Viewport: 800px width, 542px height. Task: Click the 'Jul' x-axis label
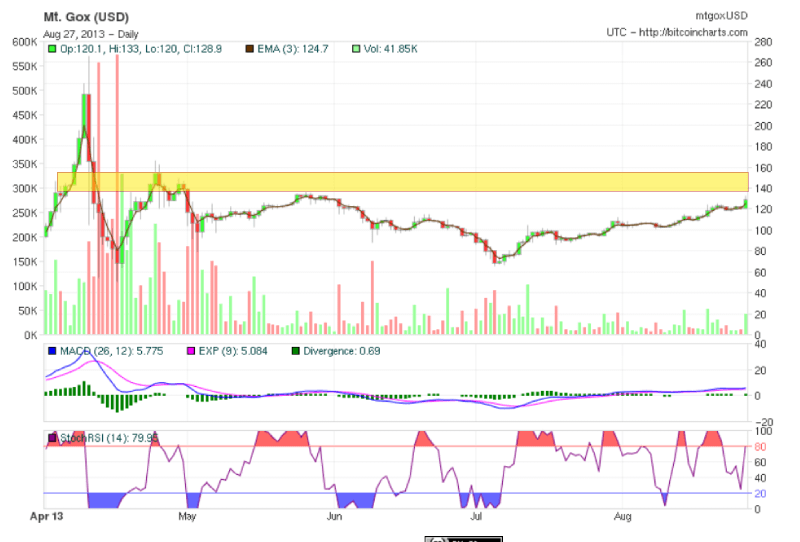coord(476,516)
